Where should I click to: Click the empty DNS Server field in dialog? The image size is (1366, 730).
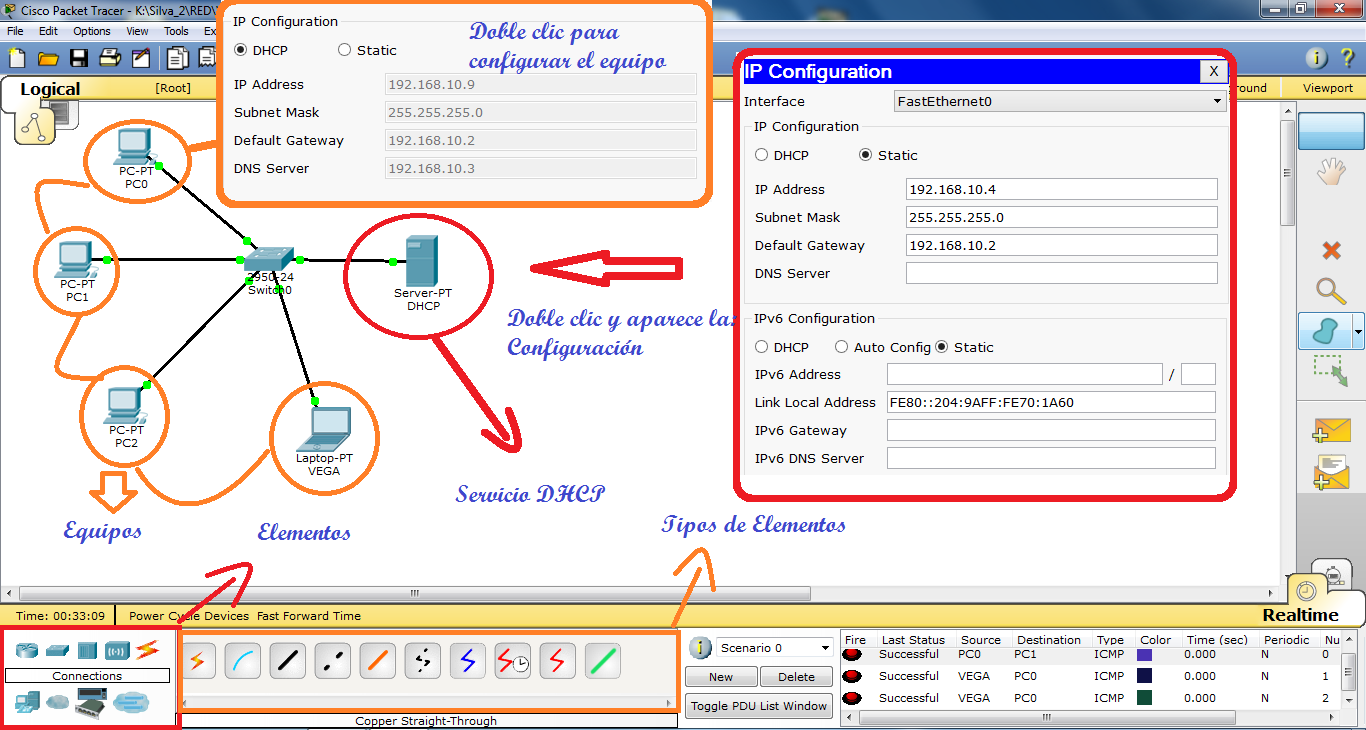(x=1062, y=273)
